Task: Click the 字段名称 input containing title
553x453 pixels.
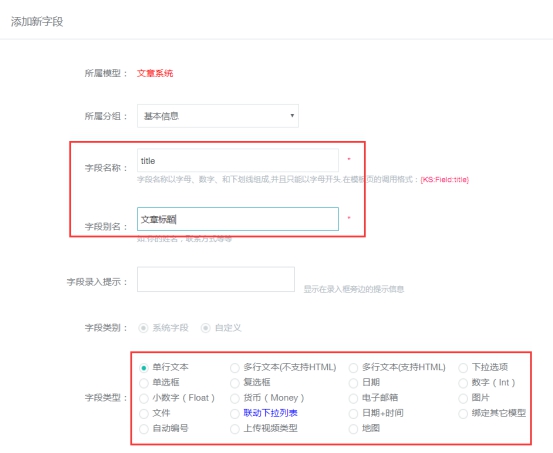Action: point(238,161)
